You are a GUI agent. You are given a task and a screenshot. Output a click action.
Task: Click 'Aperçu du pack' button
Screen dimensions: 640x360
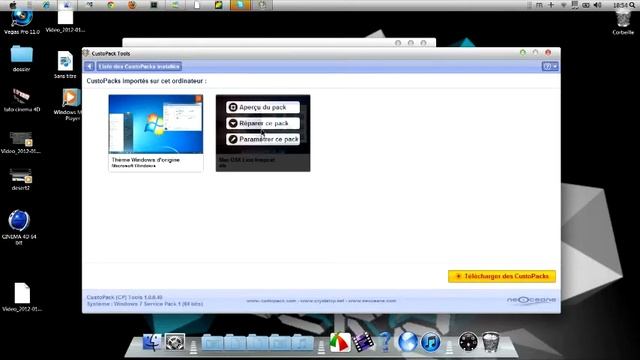263,107
